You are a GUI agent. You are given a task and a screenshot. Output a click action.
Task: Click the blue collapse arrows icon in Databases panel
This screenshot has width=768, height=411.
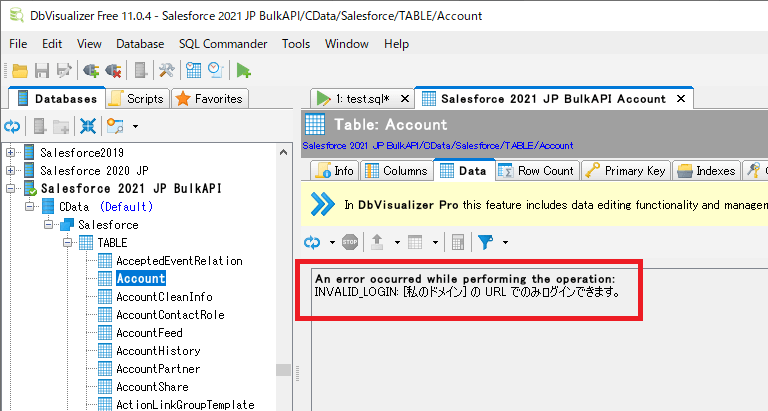[x=88, y=126]
